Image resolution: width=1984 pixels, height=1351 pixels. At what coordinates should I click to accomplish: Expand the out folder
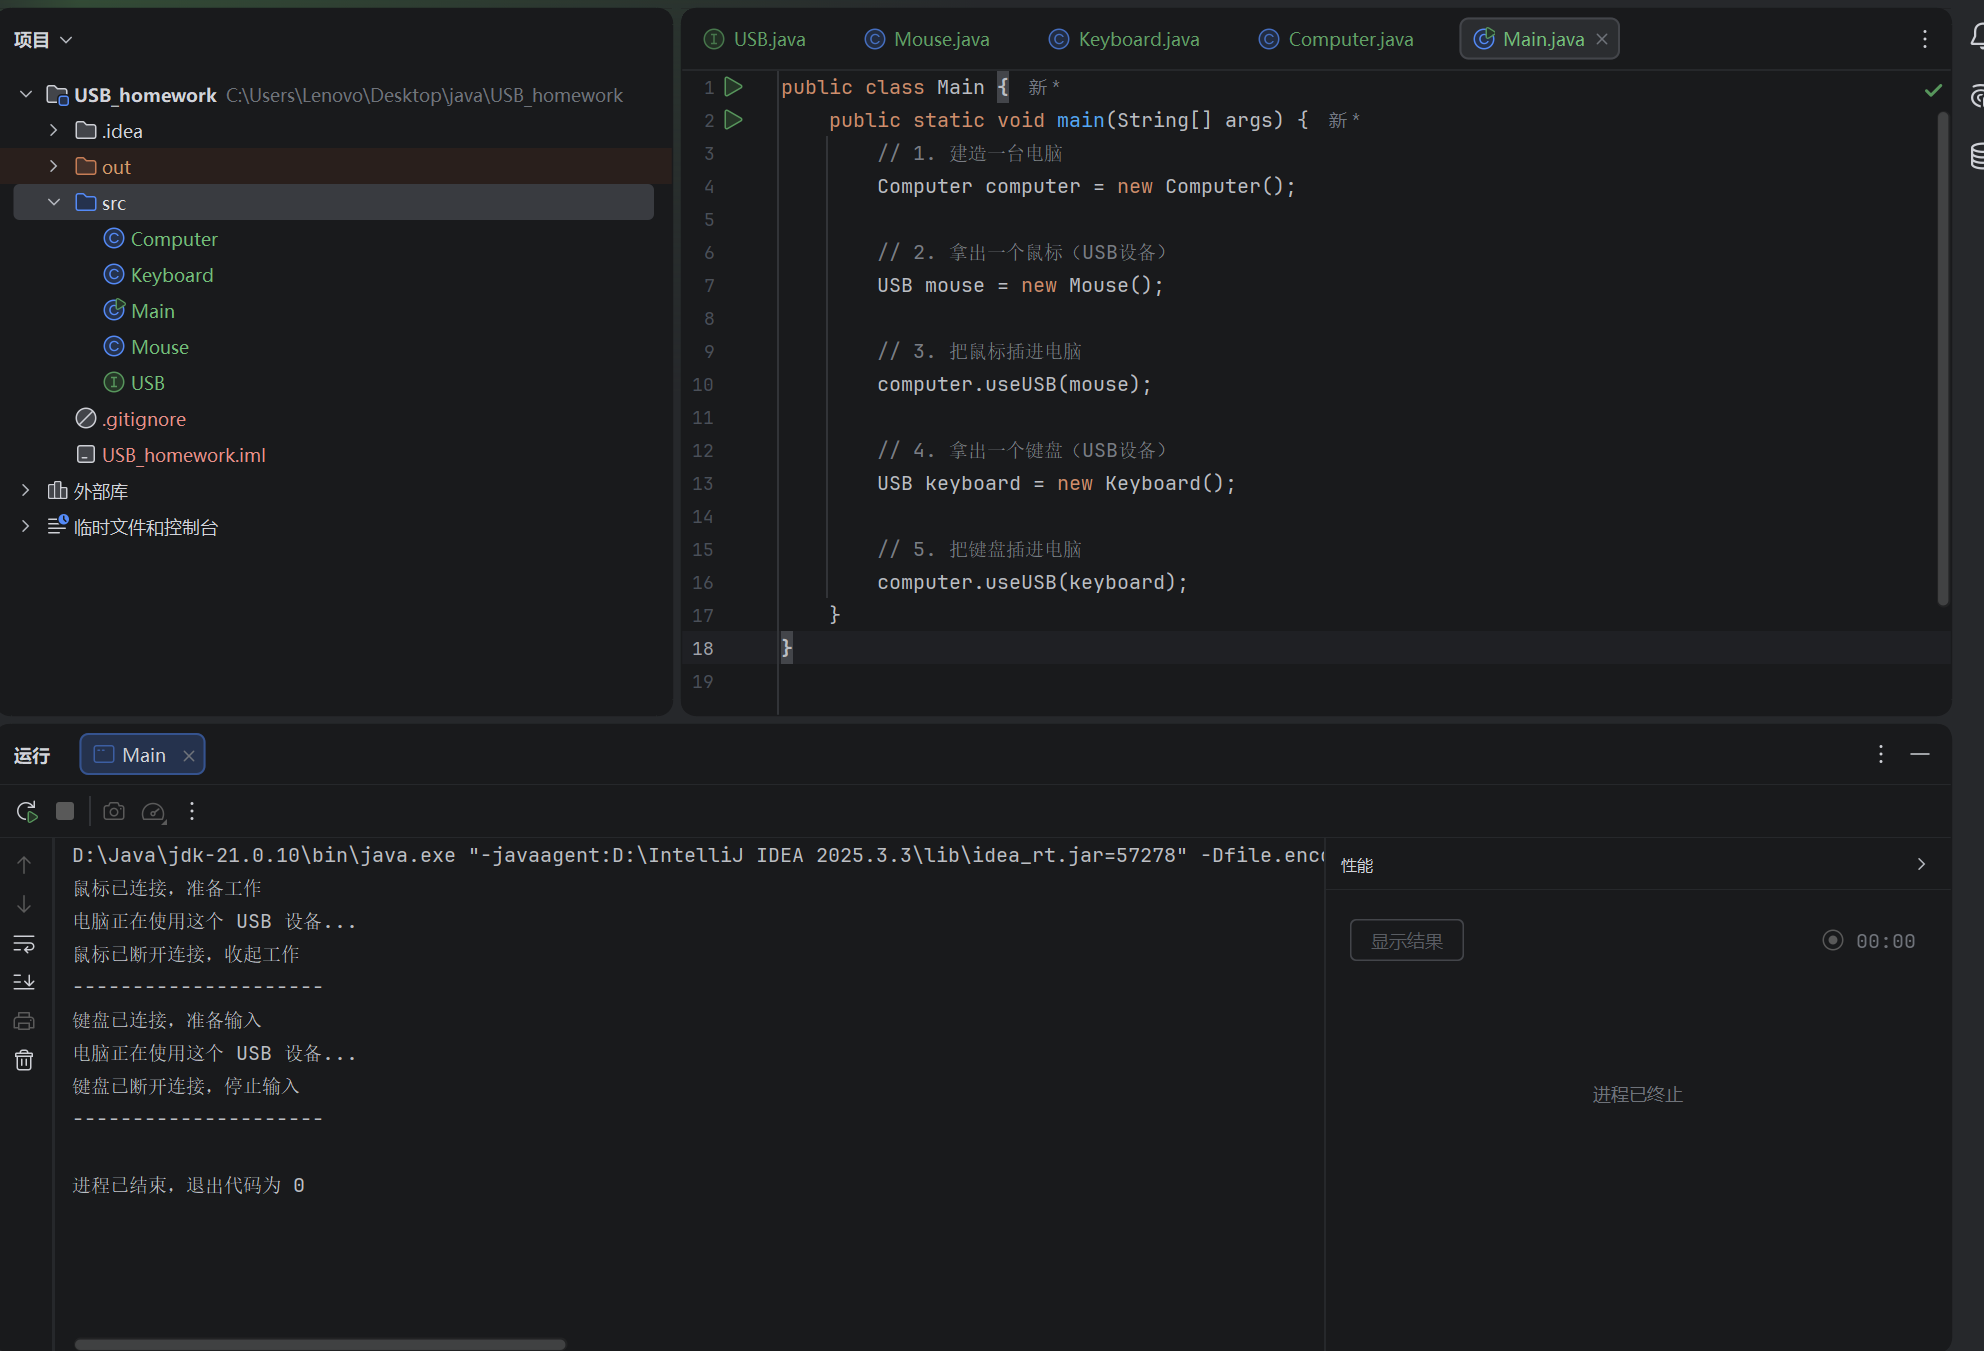pos(54,166)
